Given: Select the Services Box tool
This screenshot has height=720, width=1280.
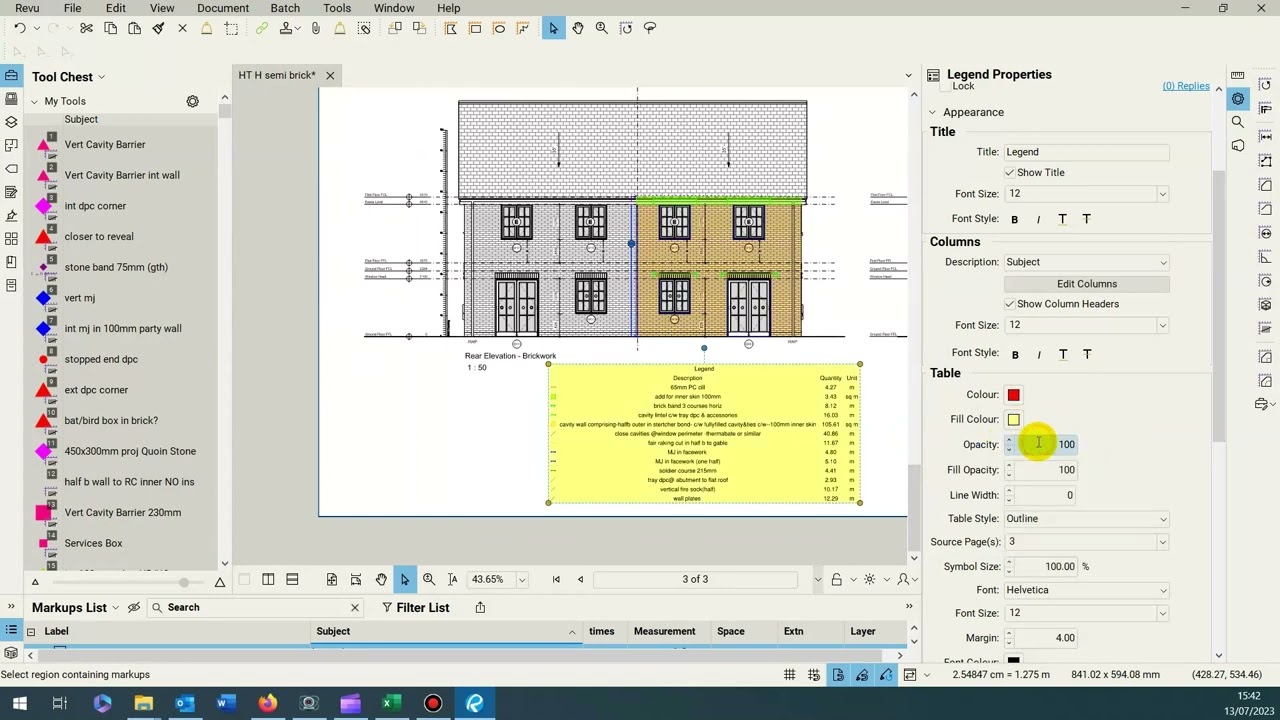Looking at the screenshot, I should tap(93, 543).
